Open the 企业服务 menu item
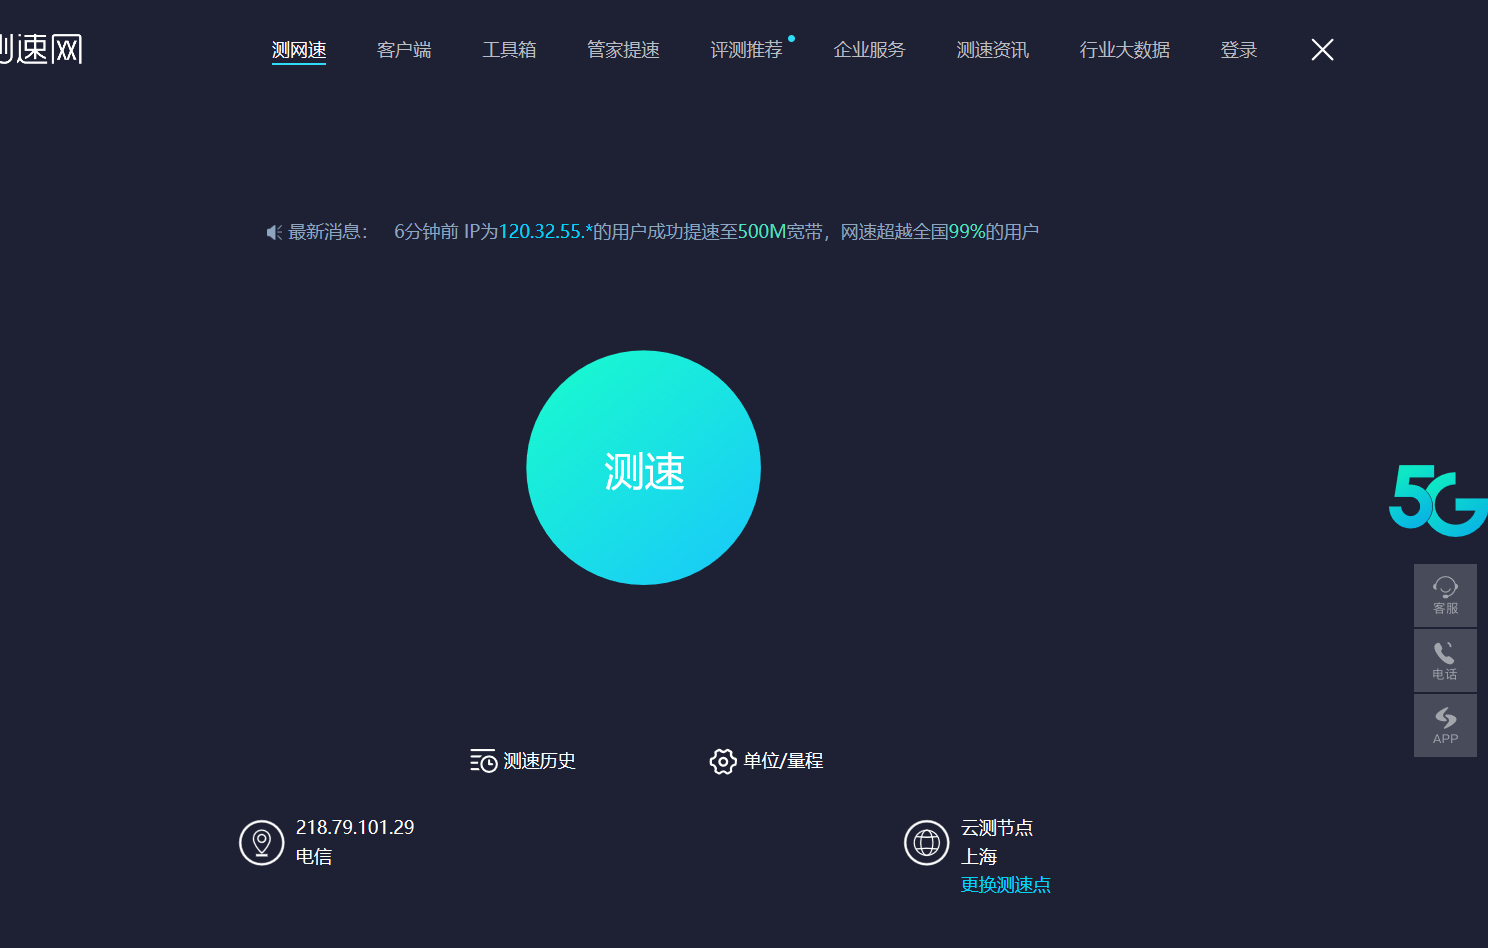This screenshot has width=1488, height=948. point(869,50)
